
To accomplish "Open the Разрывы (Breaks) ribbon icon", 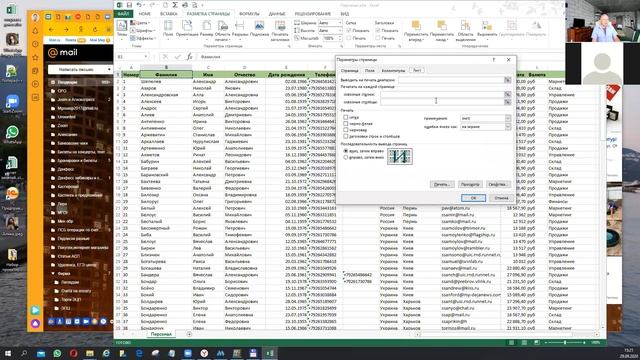I will (x=240, y=29).
